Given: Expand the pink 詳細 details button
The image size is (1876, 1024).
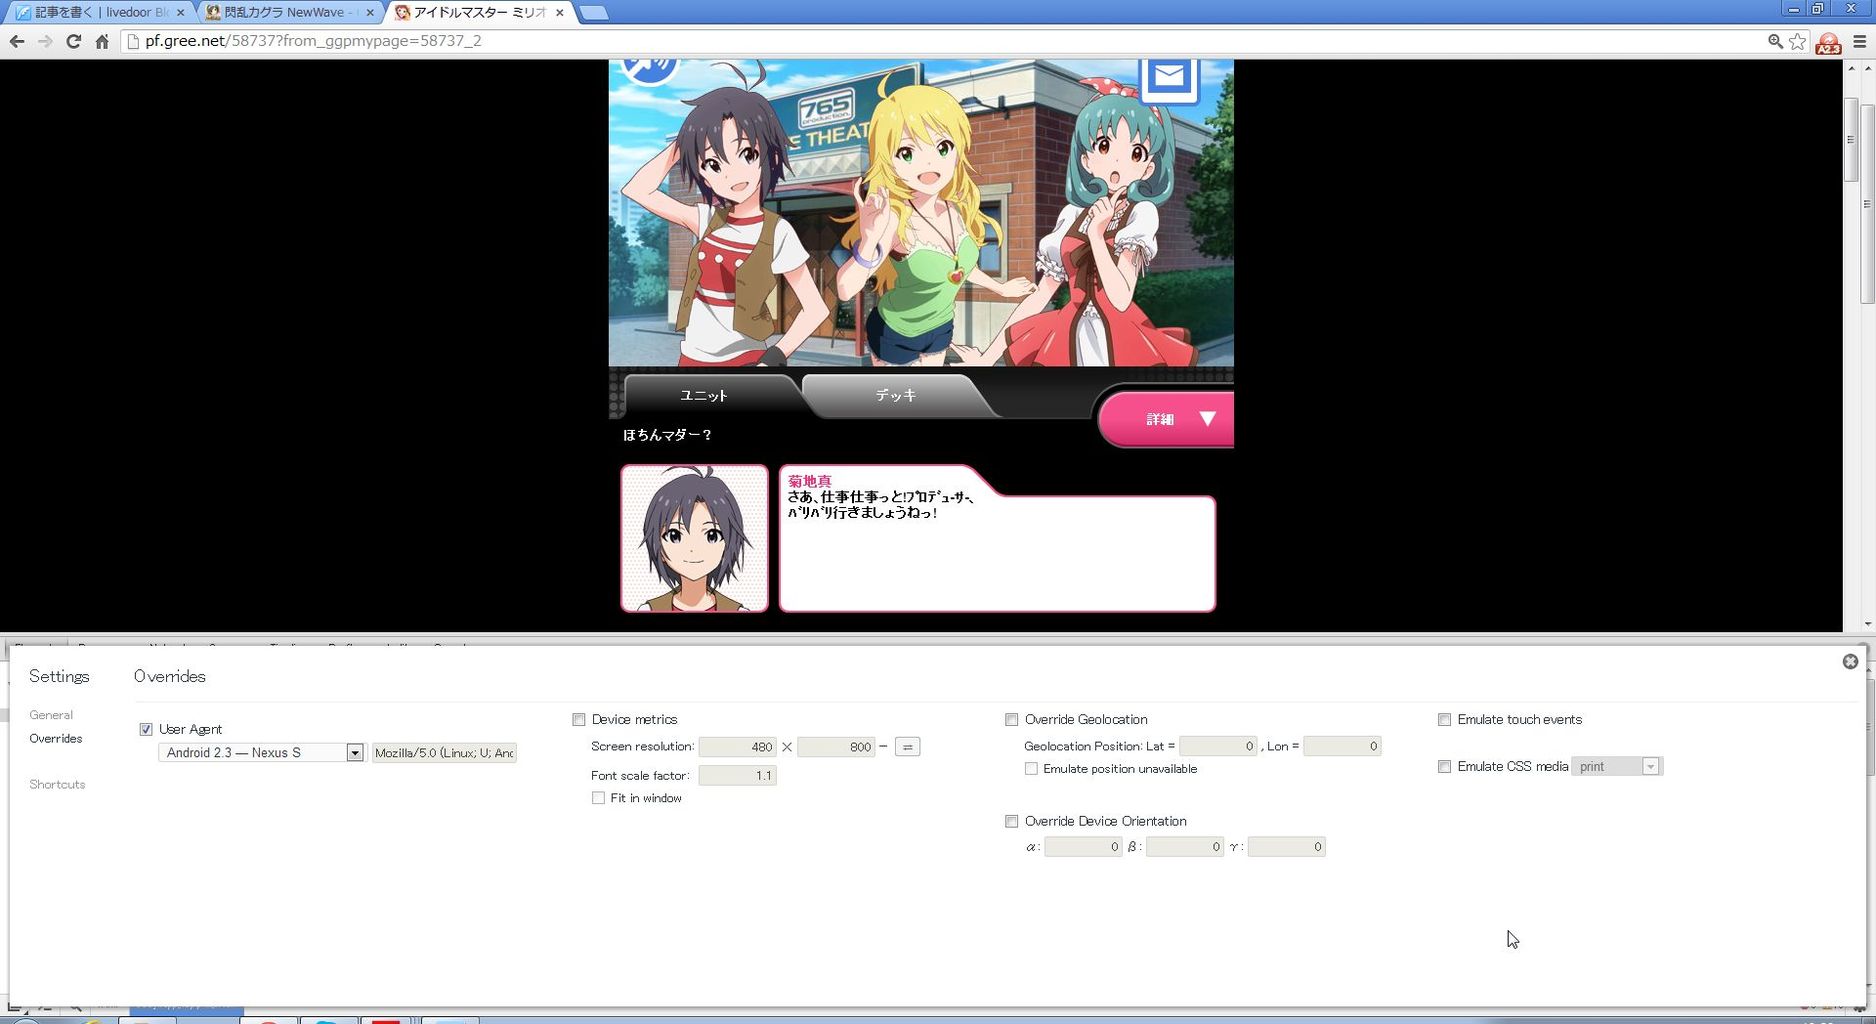Looking at the screenshot, I should (x=1166, y=419).
